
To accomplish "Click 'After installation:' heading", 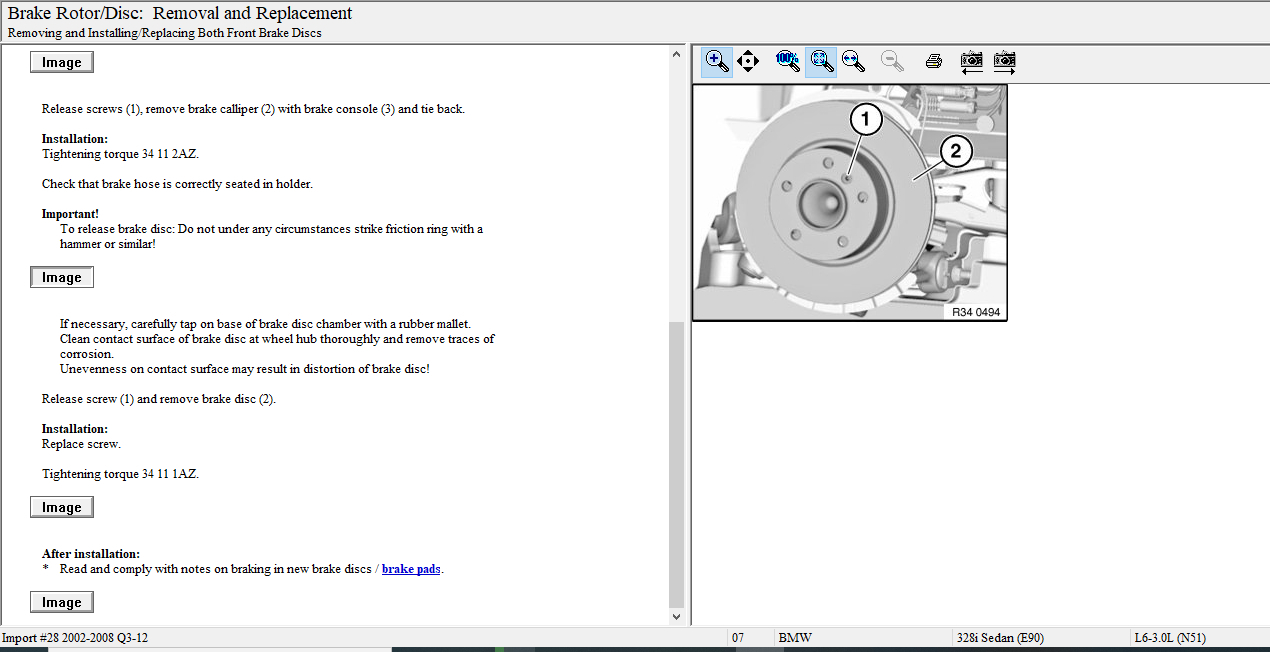I will pos(91,554).
